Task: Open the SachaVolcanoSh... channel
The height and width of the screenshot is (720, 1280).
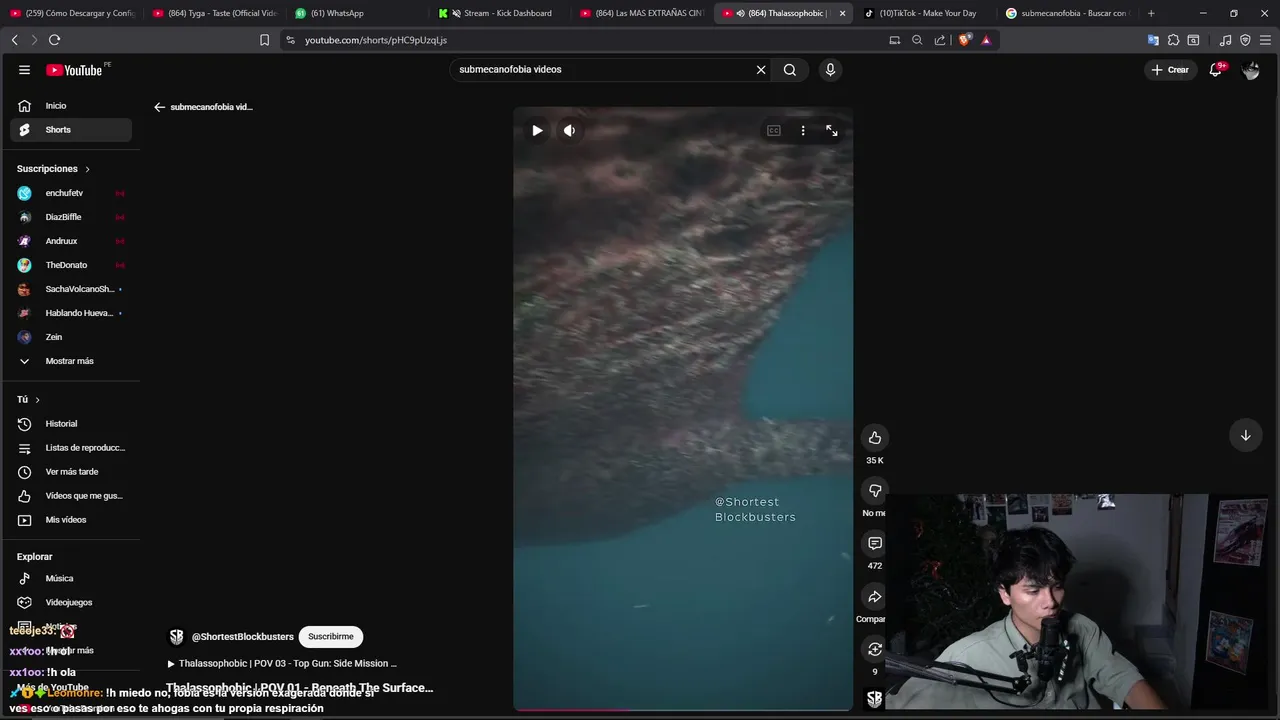Action: pyautogui.click(x=71, y=289)
